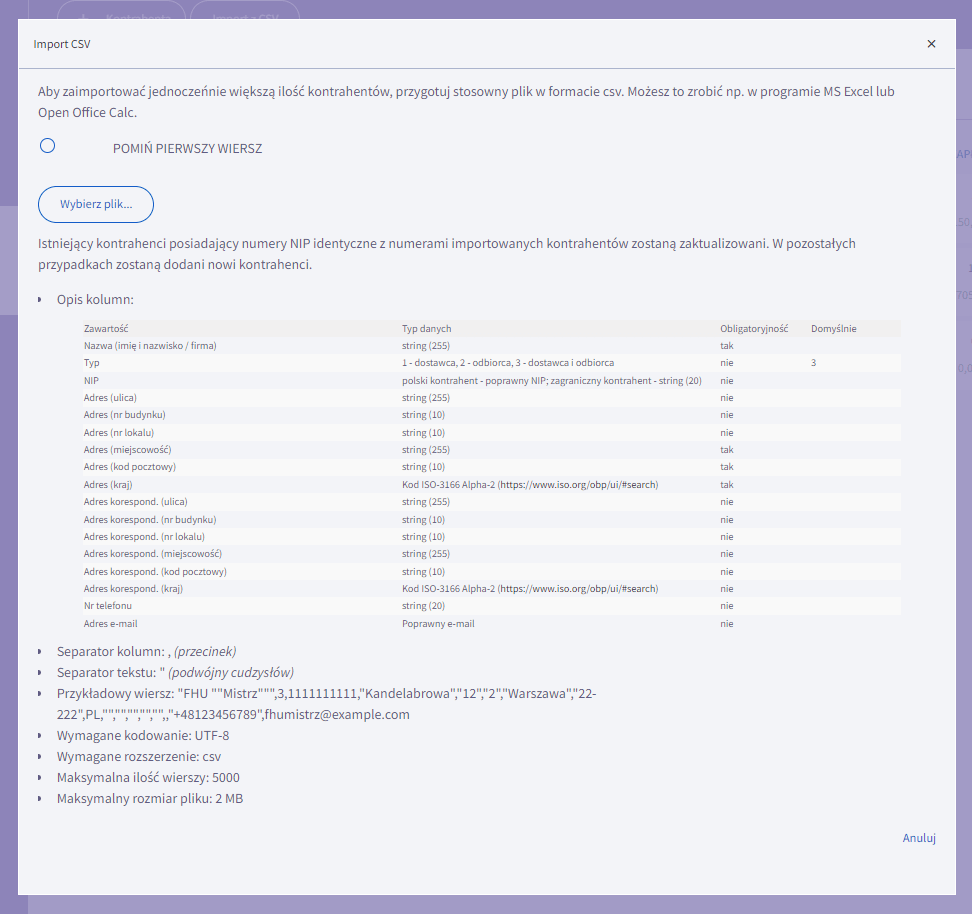This screenshot has width=972, height=914.
Task: Click the Typ danych column header
Action: (x=427, y=328)
